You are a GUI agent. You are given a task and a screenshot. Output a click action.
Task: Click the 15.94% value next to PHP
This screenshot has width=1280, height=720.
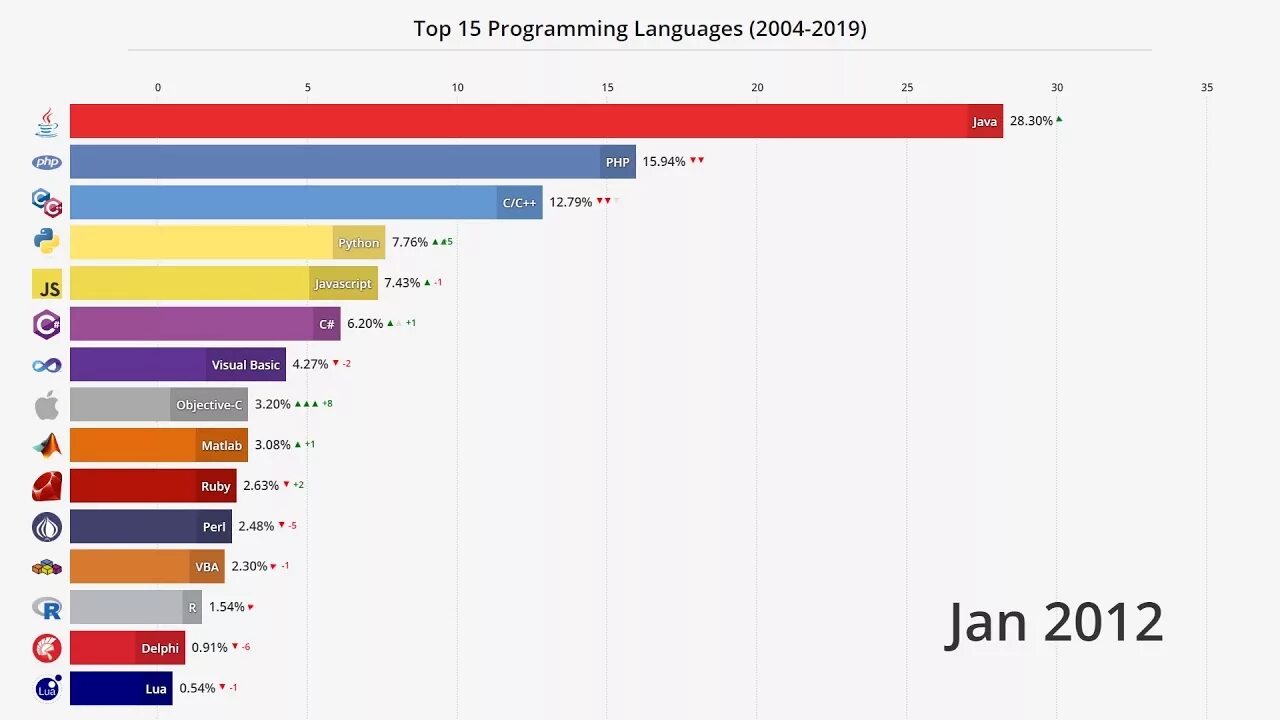664,161
